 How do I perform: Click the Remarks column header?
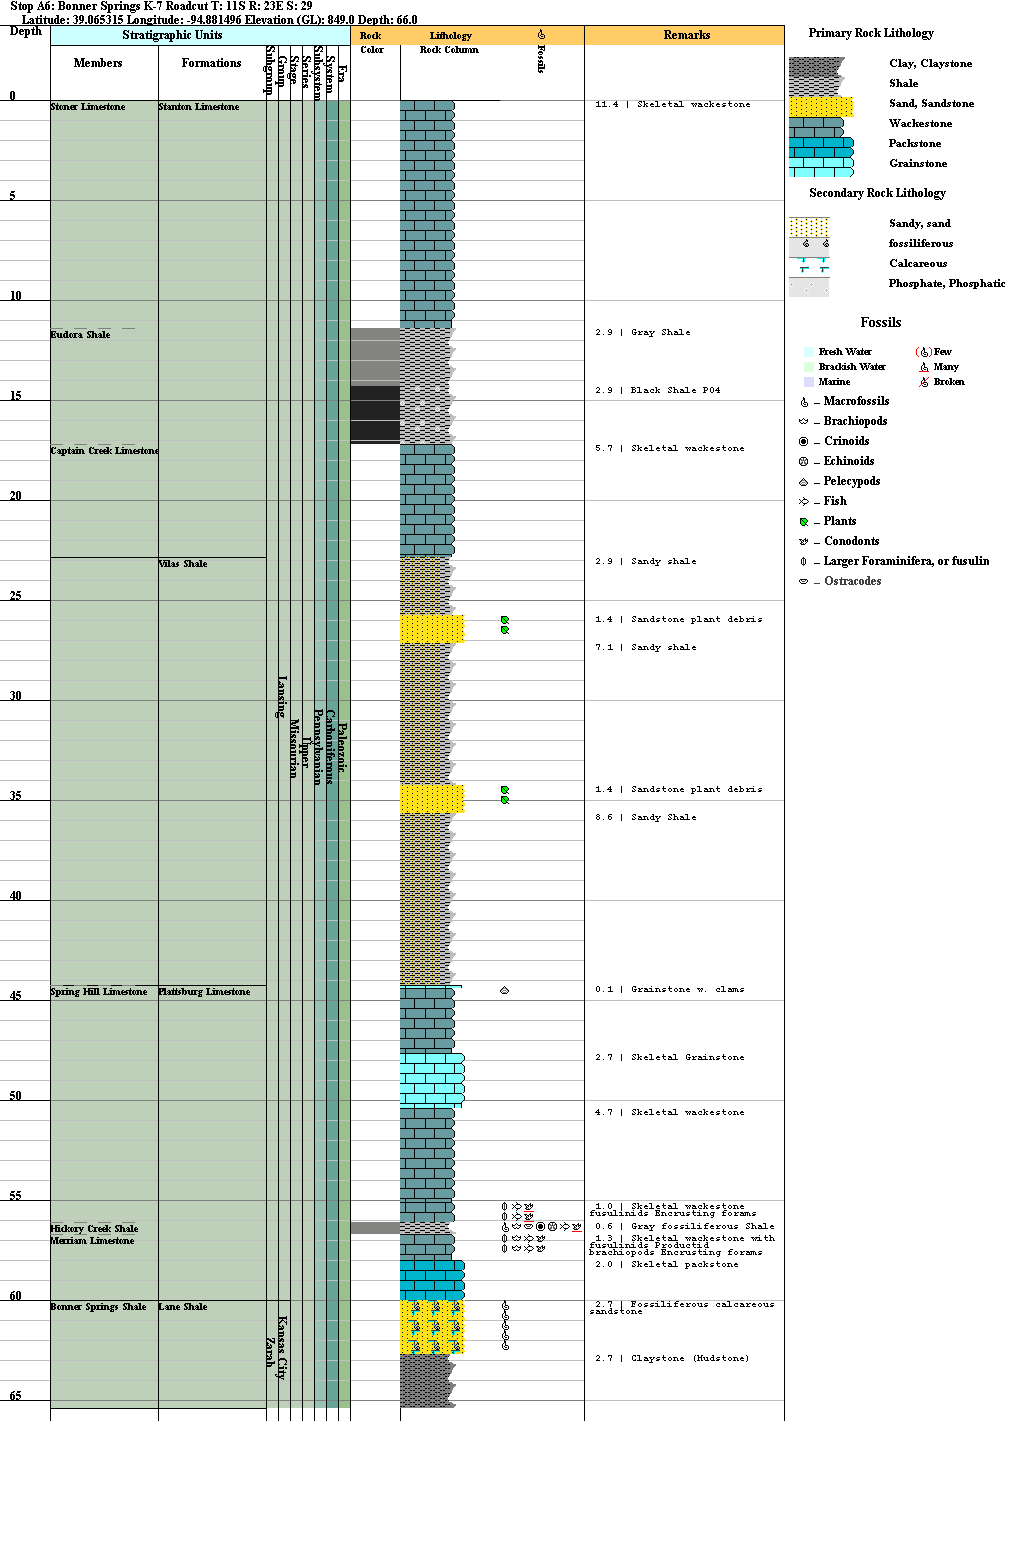point(686,35)
